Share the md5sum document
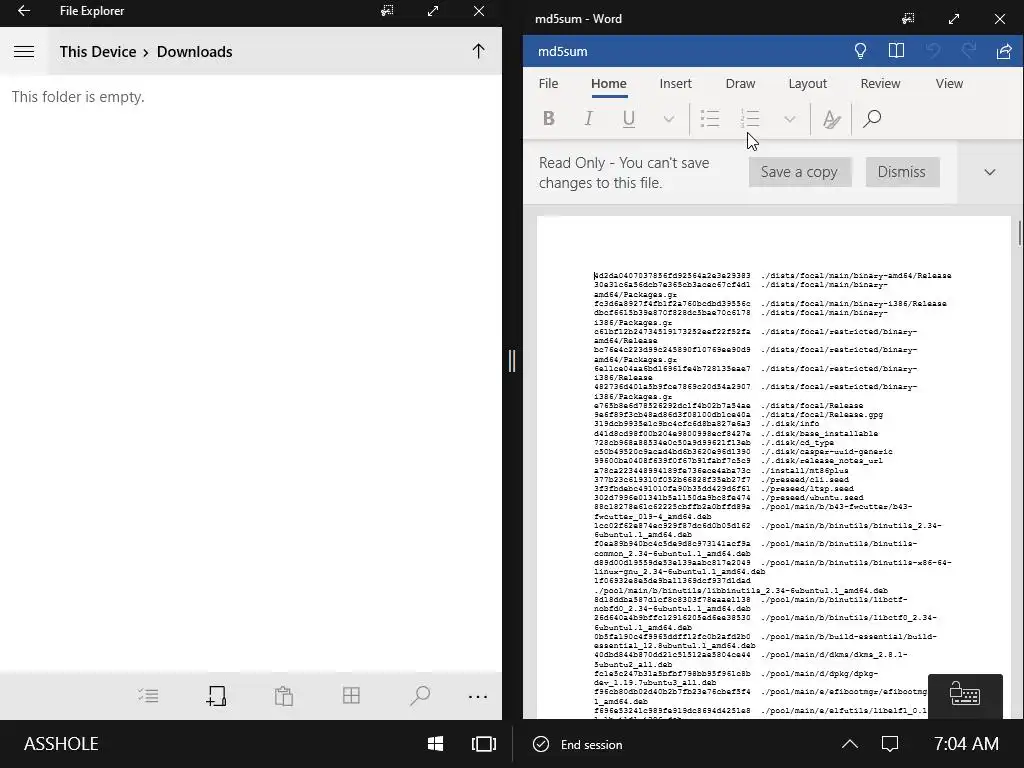The height and width of the screenshot is (768, 1024). [x=1004, y=51]
